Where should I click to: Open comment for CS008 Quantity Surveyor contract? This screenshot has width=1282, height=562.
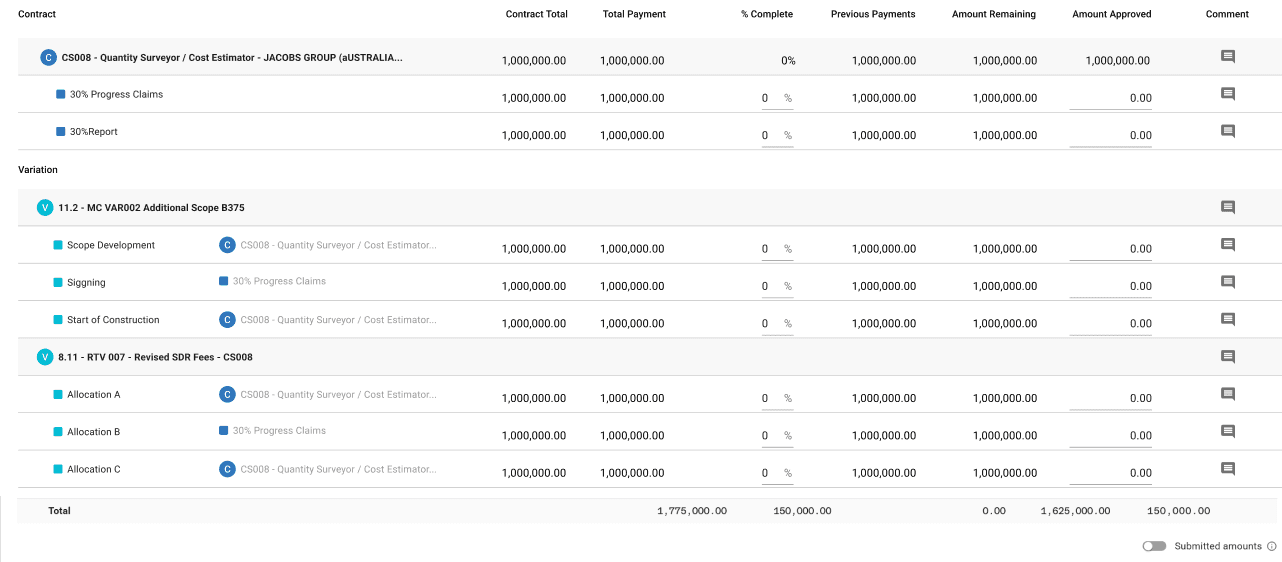[1228, 57]
